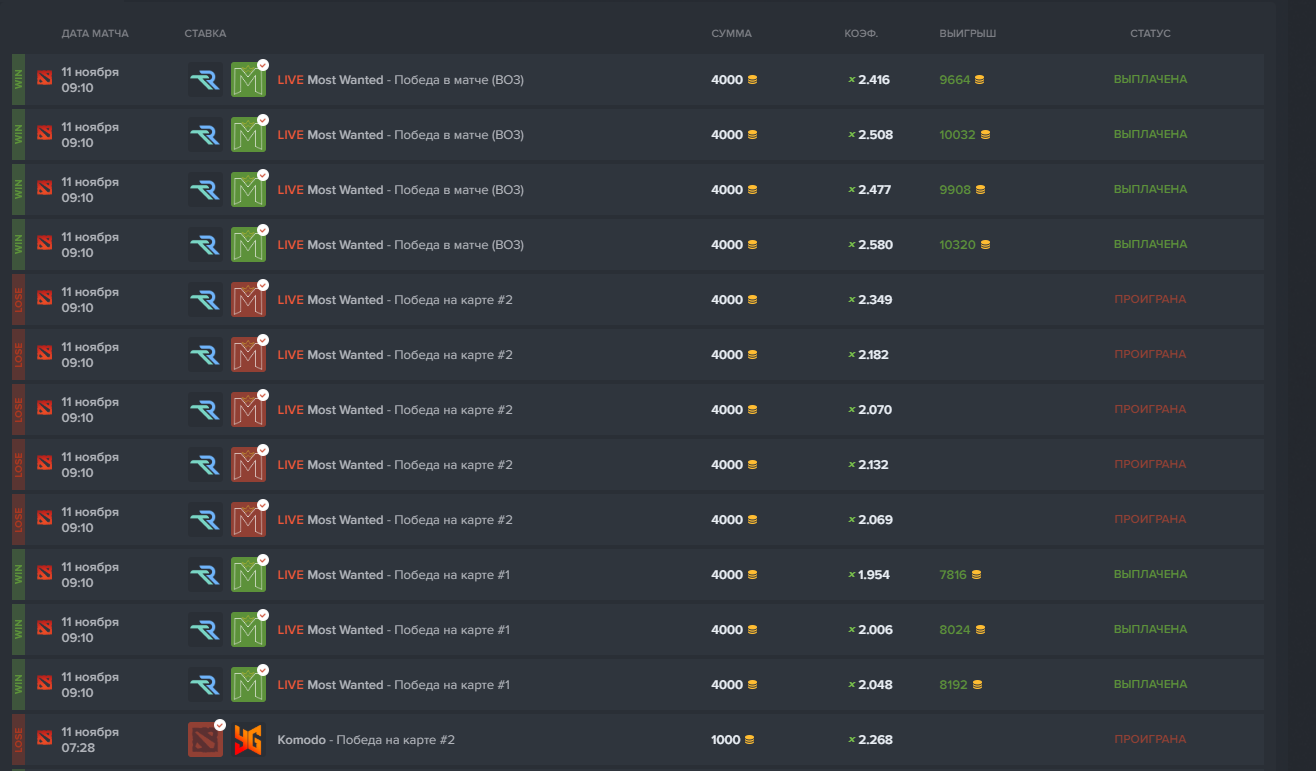Click the coin icon beside the 9664 winnings
1316x771 pixels.
click(980, 80)
